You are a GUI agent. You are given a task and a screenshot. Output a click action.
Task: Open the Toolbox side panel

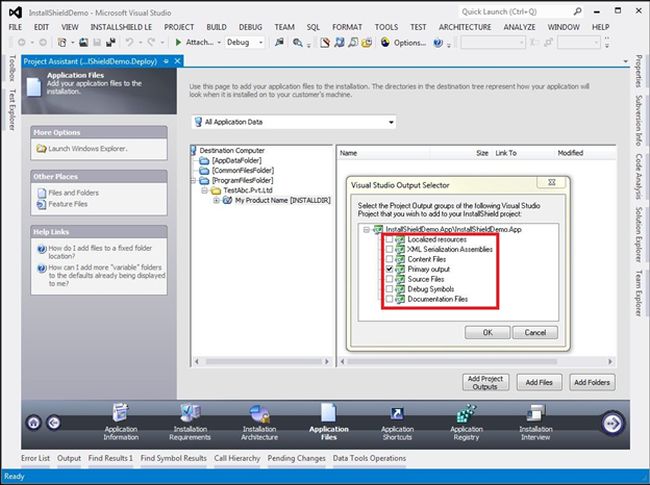pos(12,68)
